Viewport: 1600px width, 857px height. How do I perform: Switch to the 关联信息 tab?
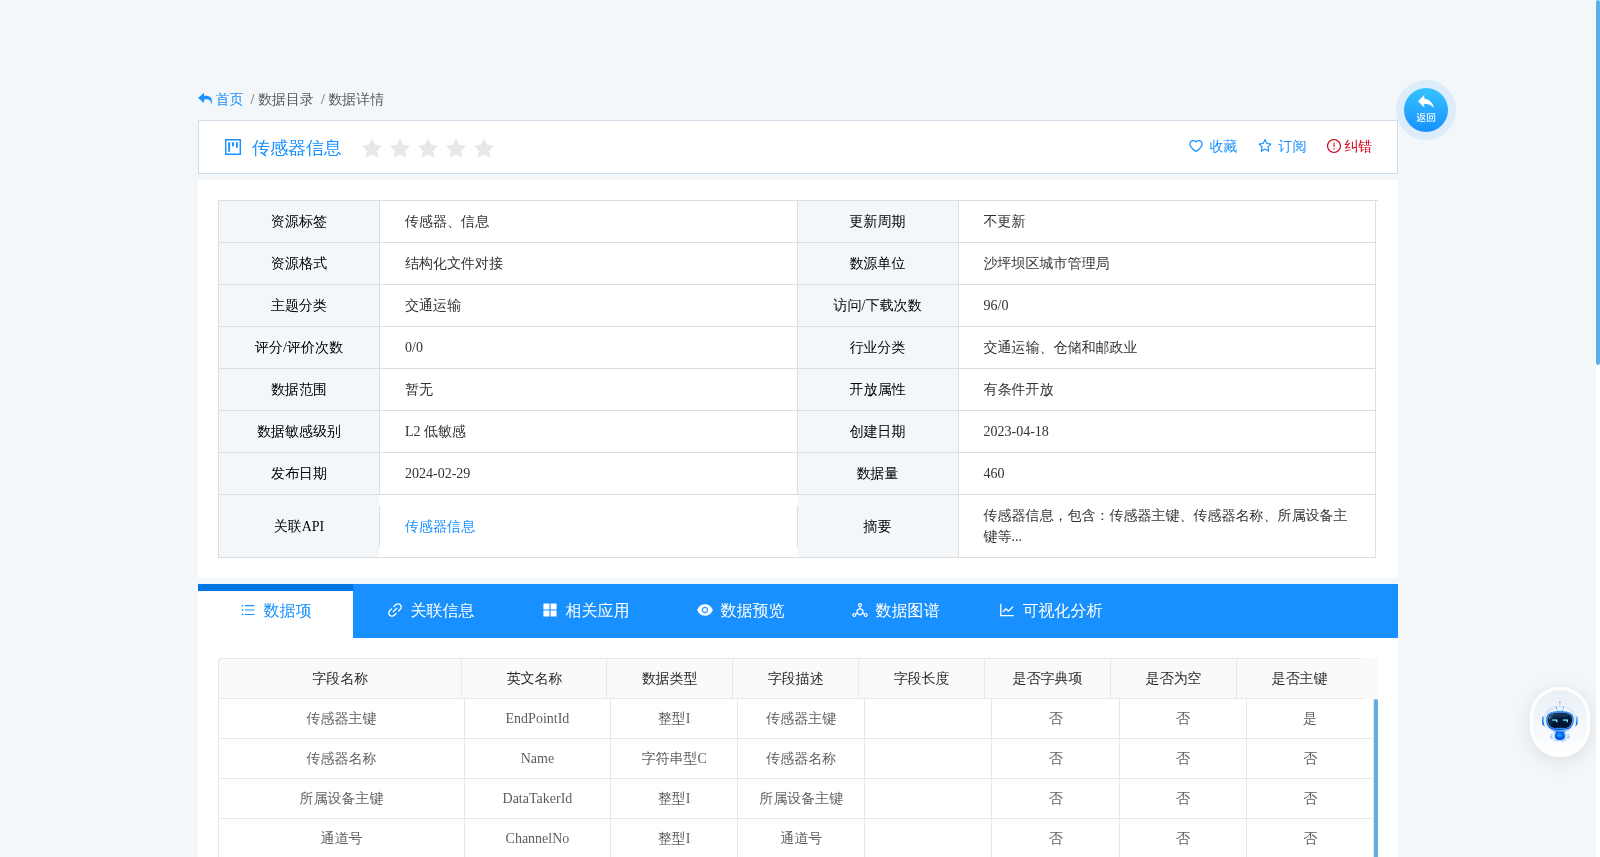click(x=431, y=611)
